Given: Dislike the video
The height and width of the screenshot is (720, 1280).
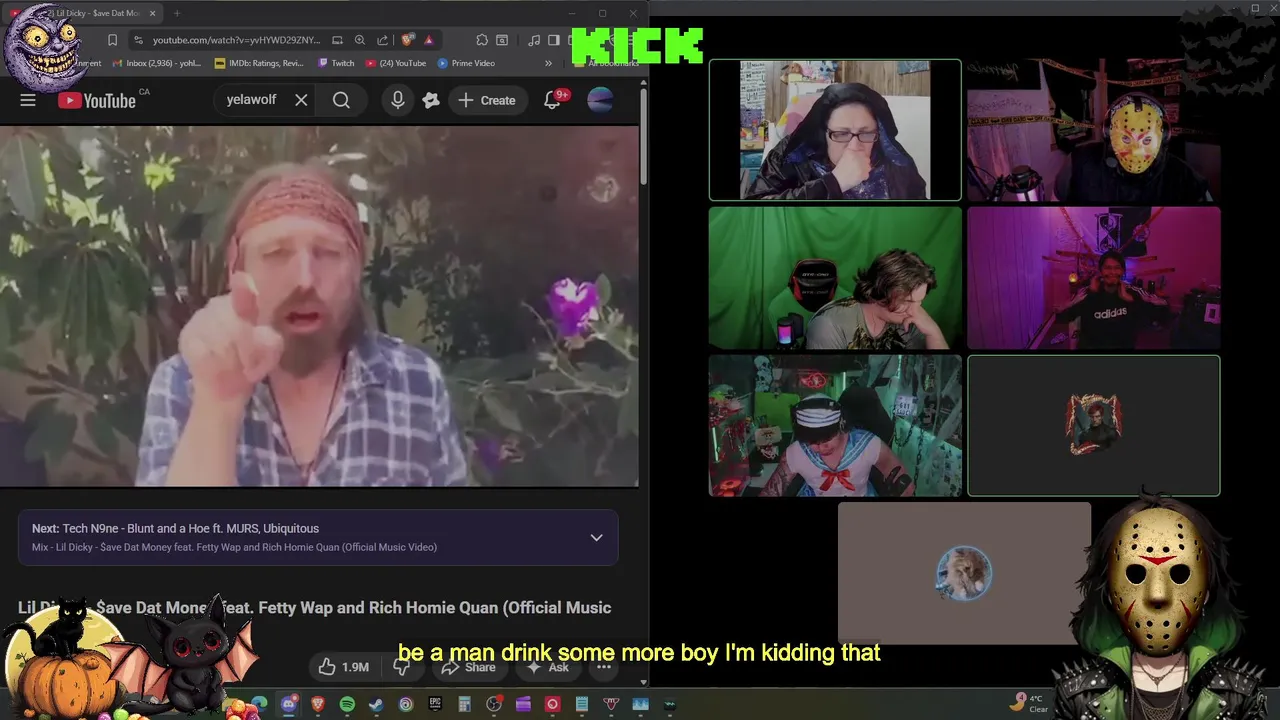Looking at the screenshot, I should point(402,667).
